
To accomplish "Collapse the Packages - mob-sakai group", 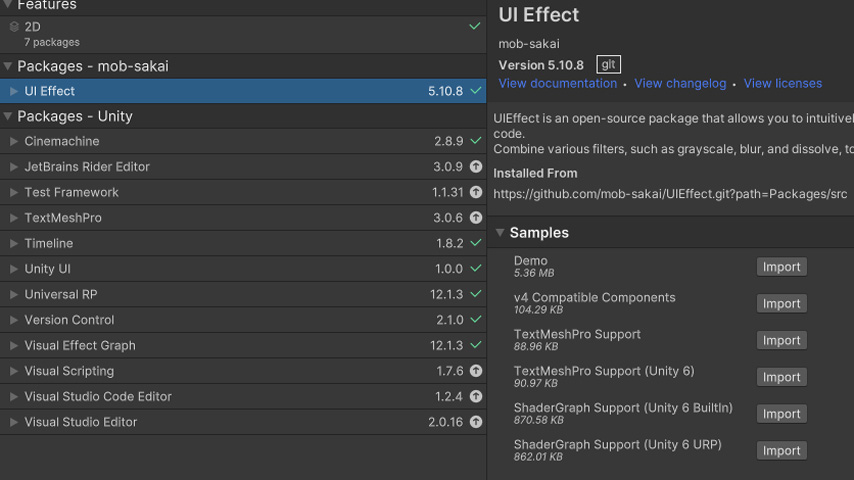I will [8, 66].
